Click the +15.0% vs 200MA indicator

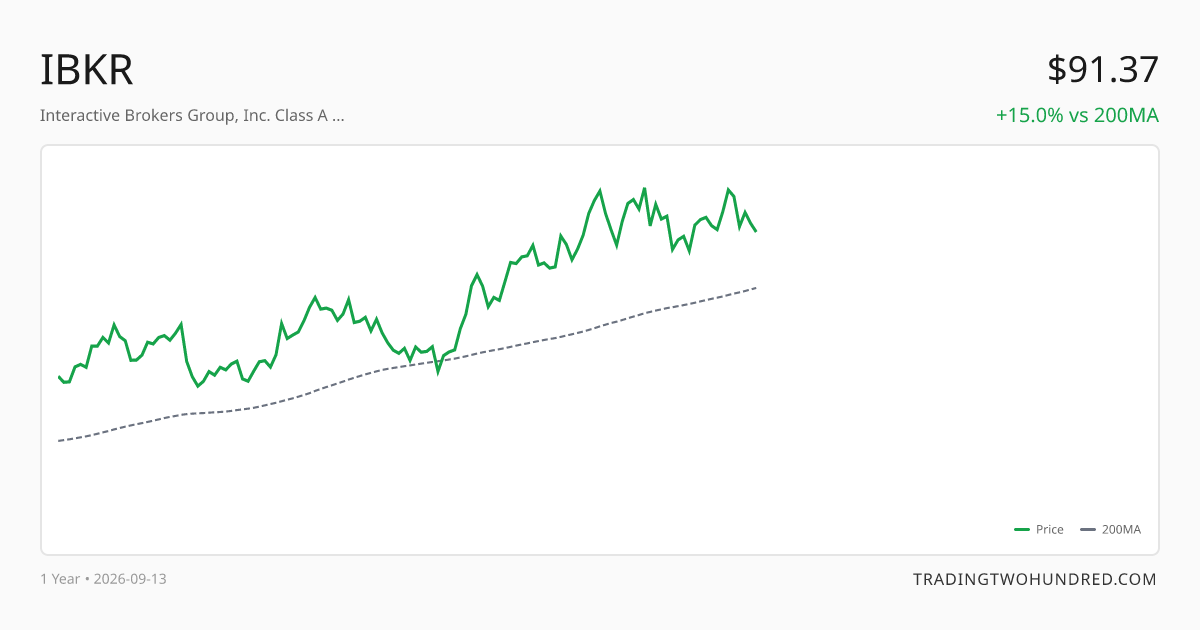point(1077,115)
